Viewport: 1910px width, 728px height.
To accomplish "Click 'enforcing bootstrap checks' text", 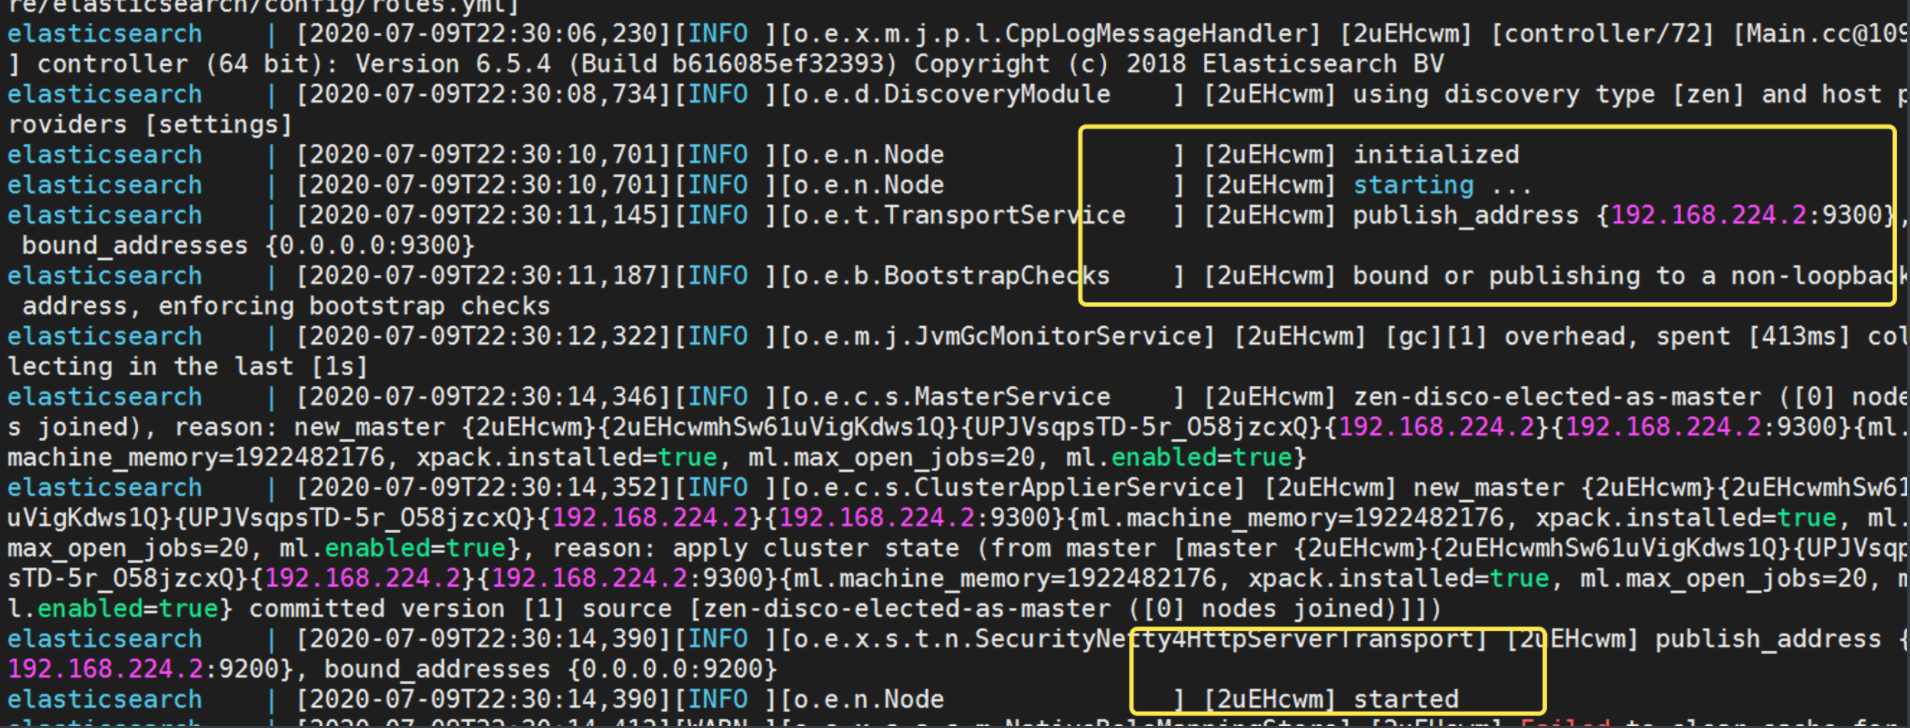I will coord(354,306).
